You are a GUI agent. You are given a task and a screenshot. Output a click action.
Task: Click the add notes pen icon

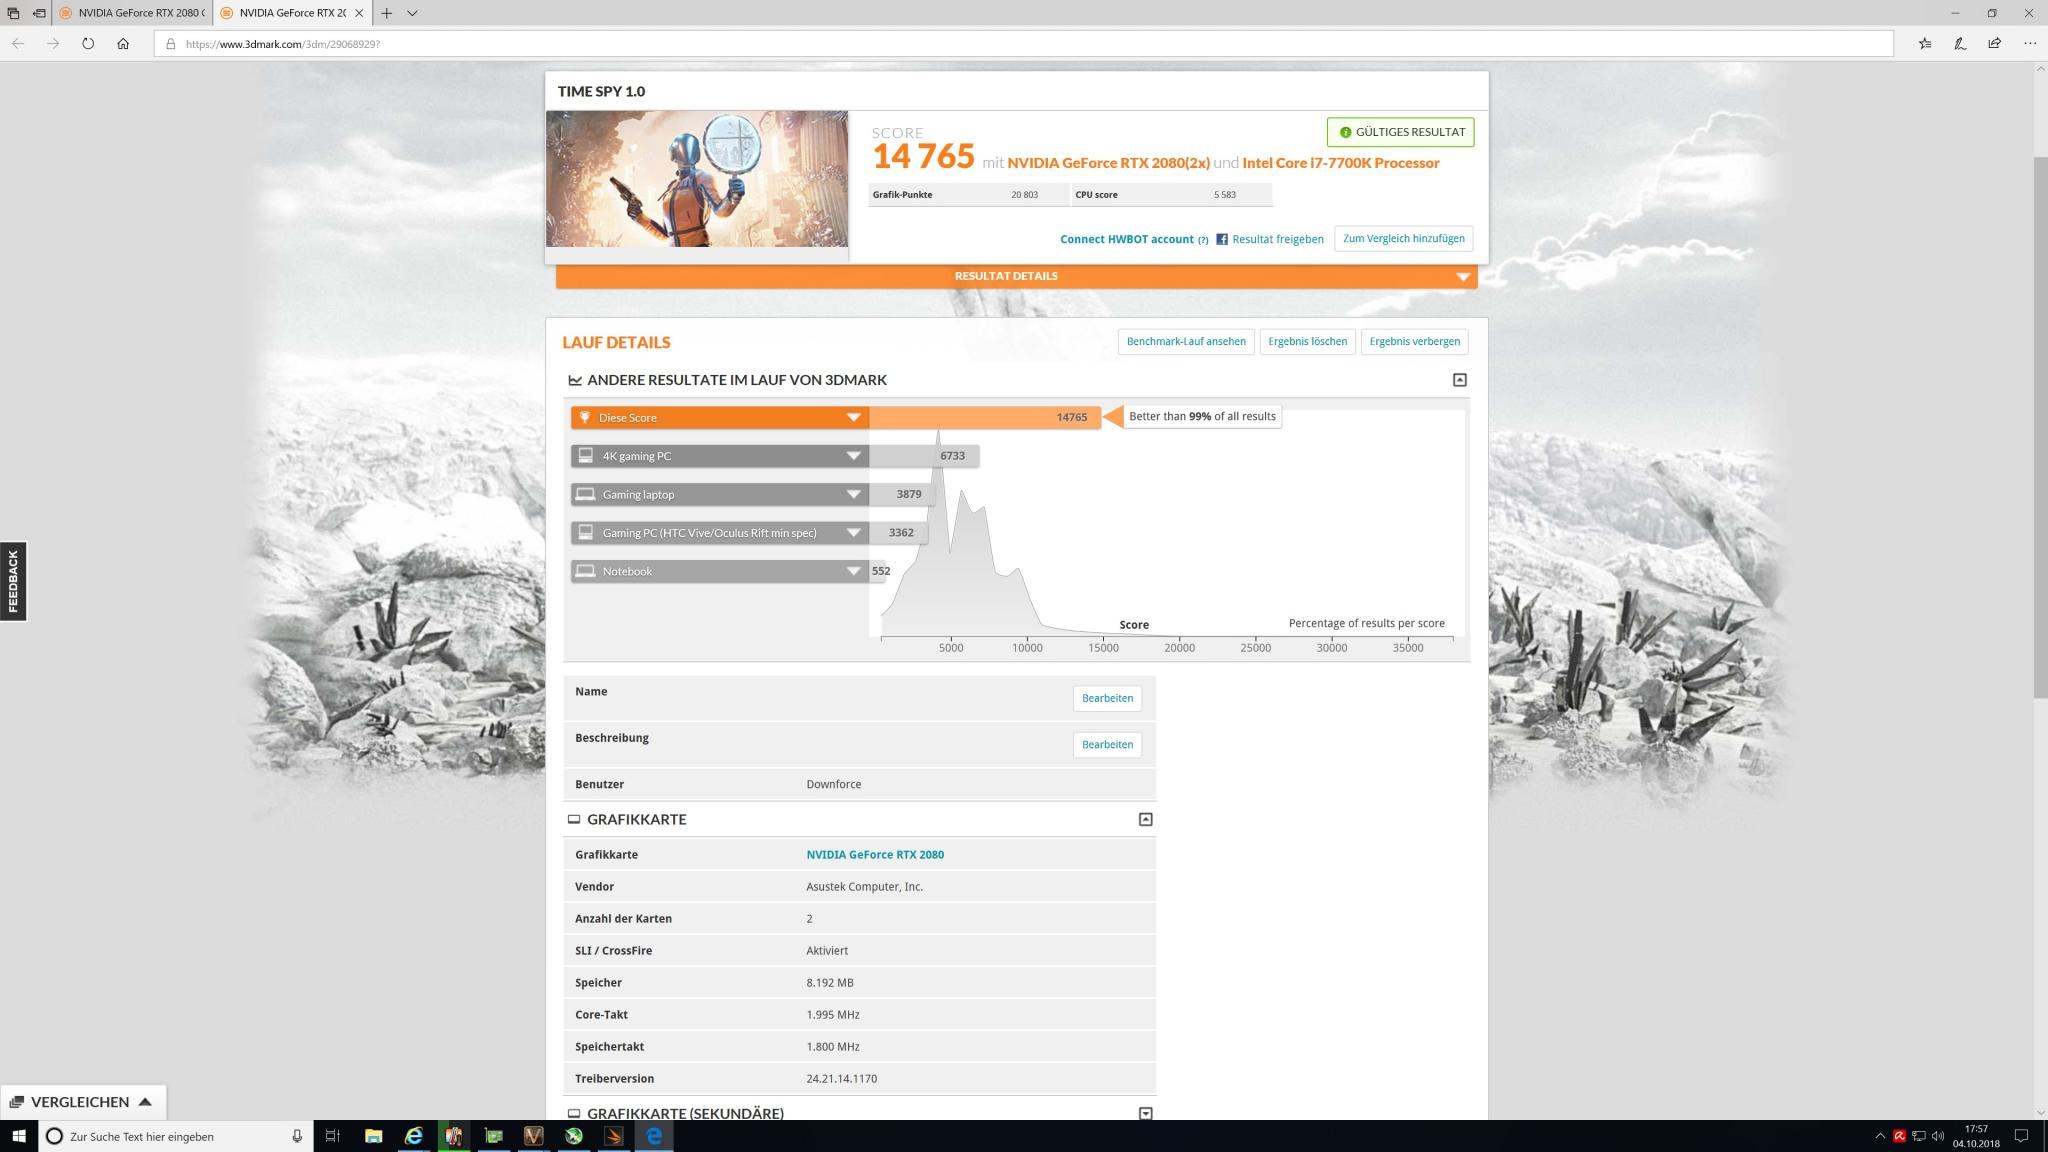[1960, 43]
